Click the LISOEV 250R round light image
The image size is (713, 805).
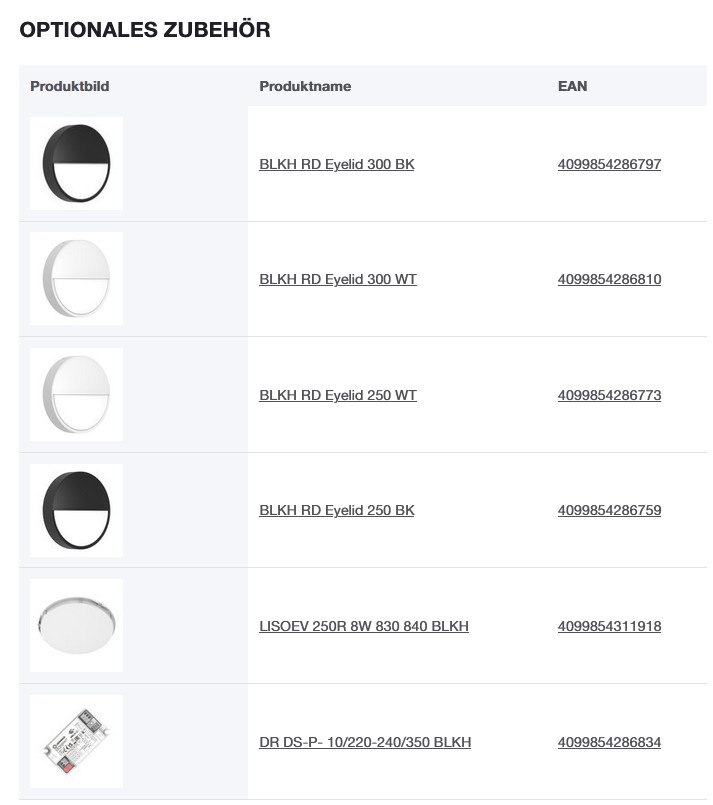click(76, 625)
